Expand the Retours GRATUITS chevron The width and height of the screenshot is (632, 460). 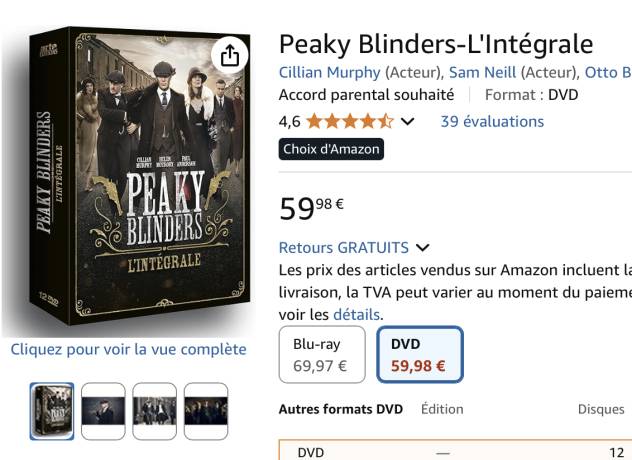pyautogui.click(x=422, y=247)
